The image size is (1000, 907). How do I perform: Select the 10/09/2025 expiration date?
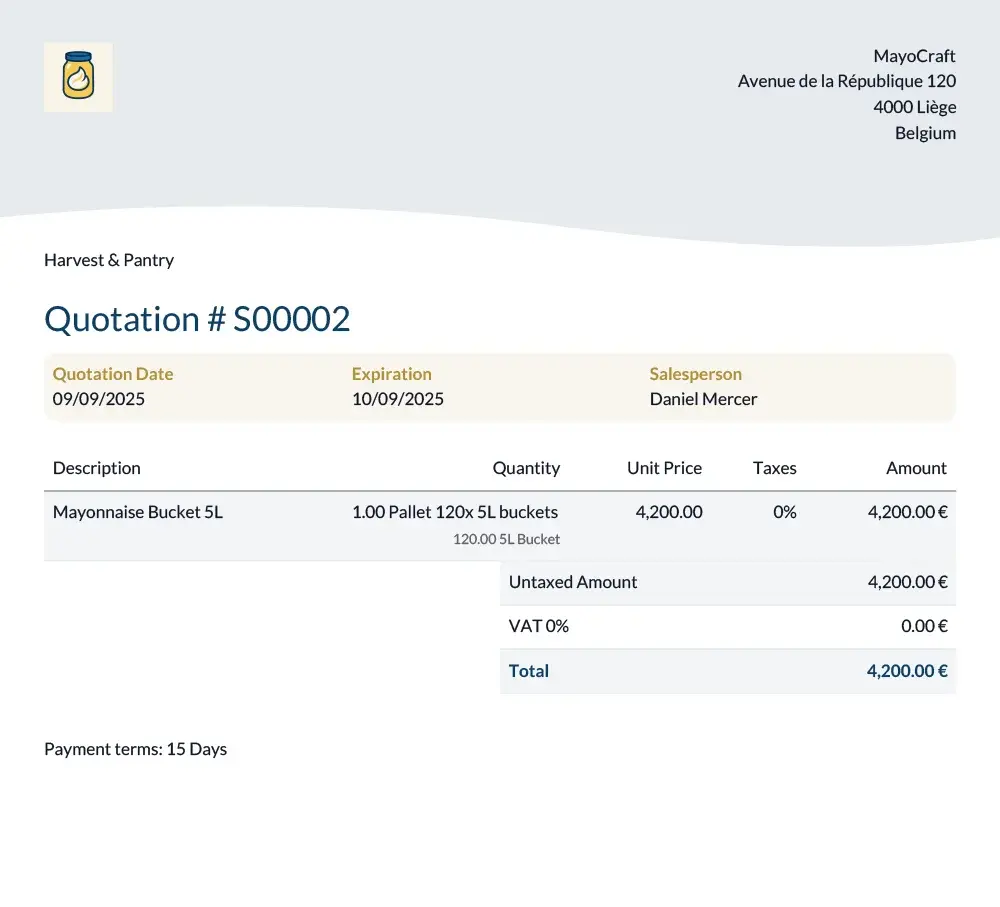click(x=398, y=399)
